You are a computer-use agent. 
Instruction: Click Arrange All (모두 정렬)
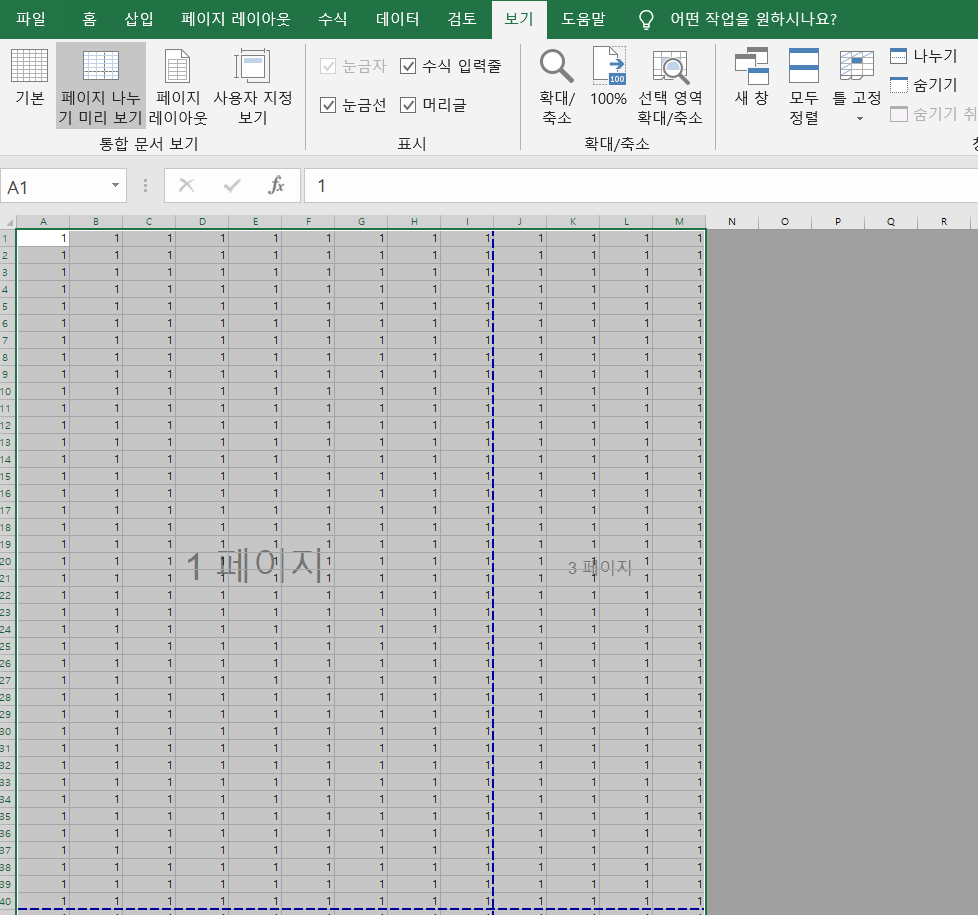[803, 86]
